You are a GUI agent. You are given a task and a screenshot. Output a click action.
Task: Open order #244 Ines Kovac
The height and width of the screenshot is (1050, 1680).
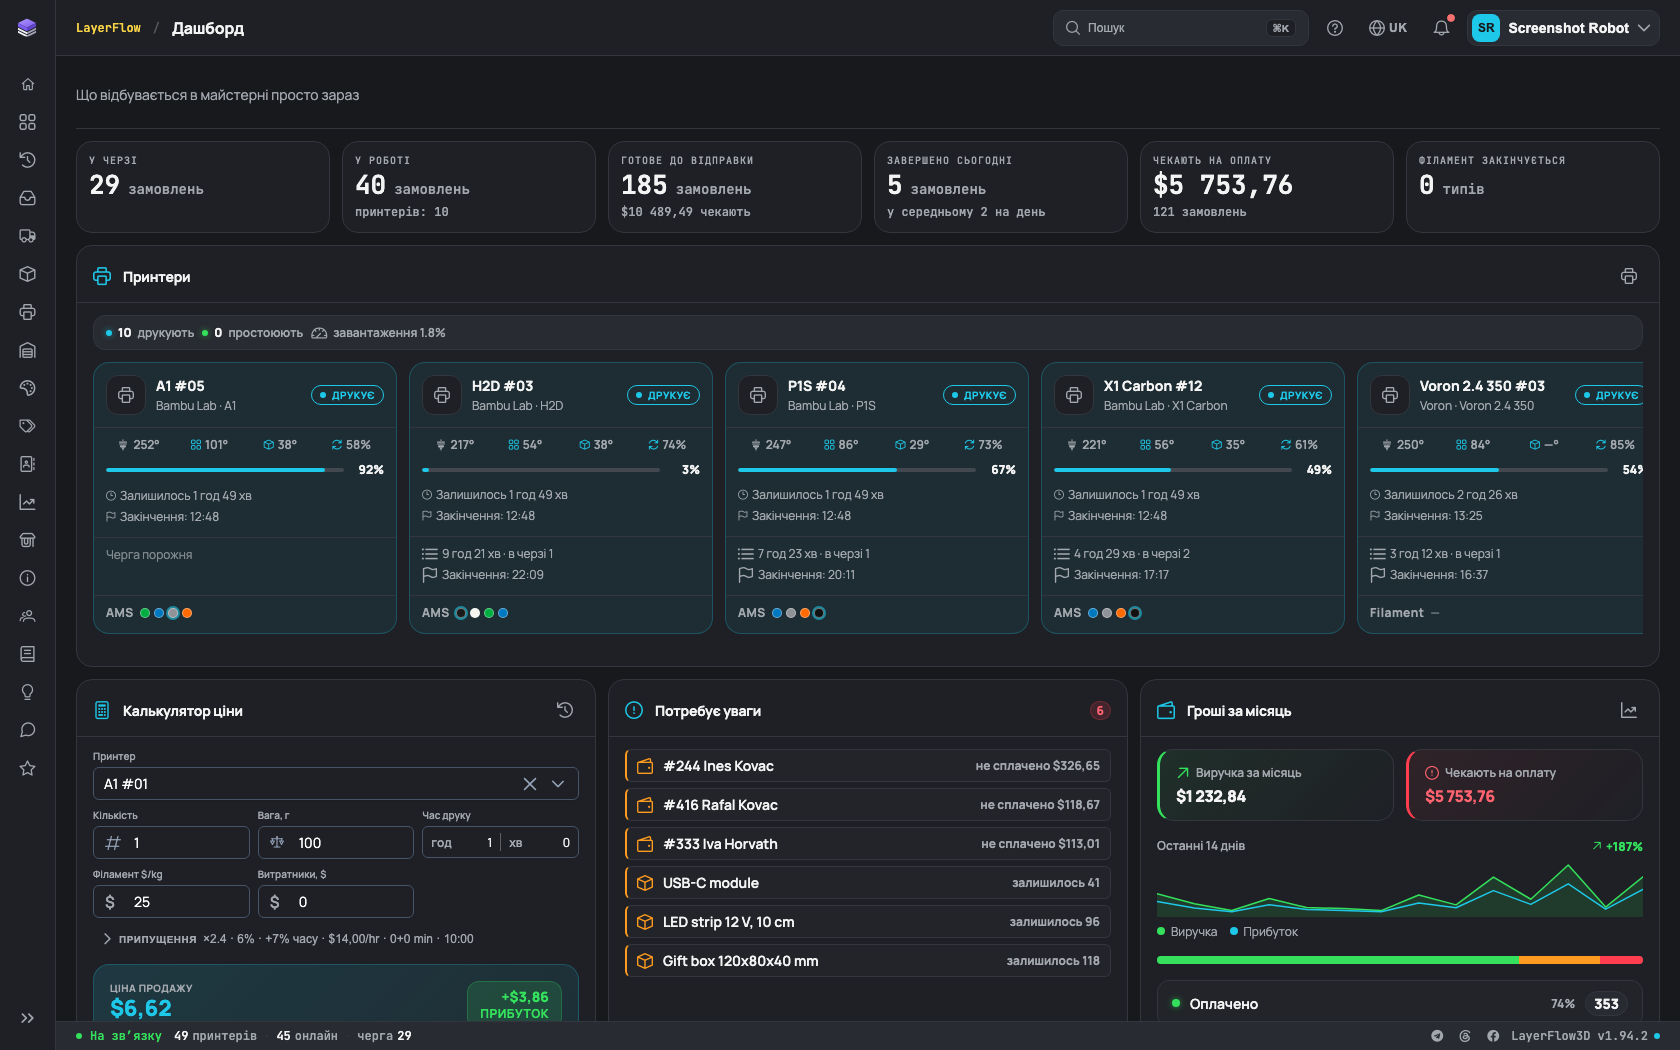tap(868, 766)
